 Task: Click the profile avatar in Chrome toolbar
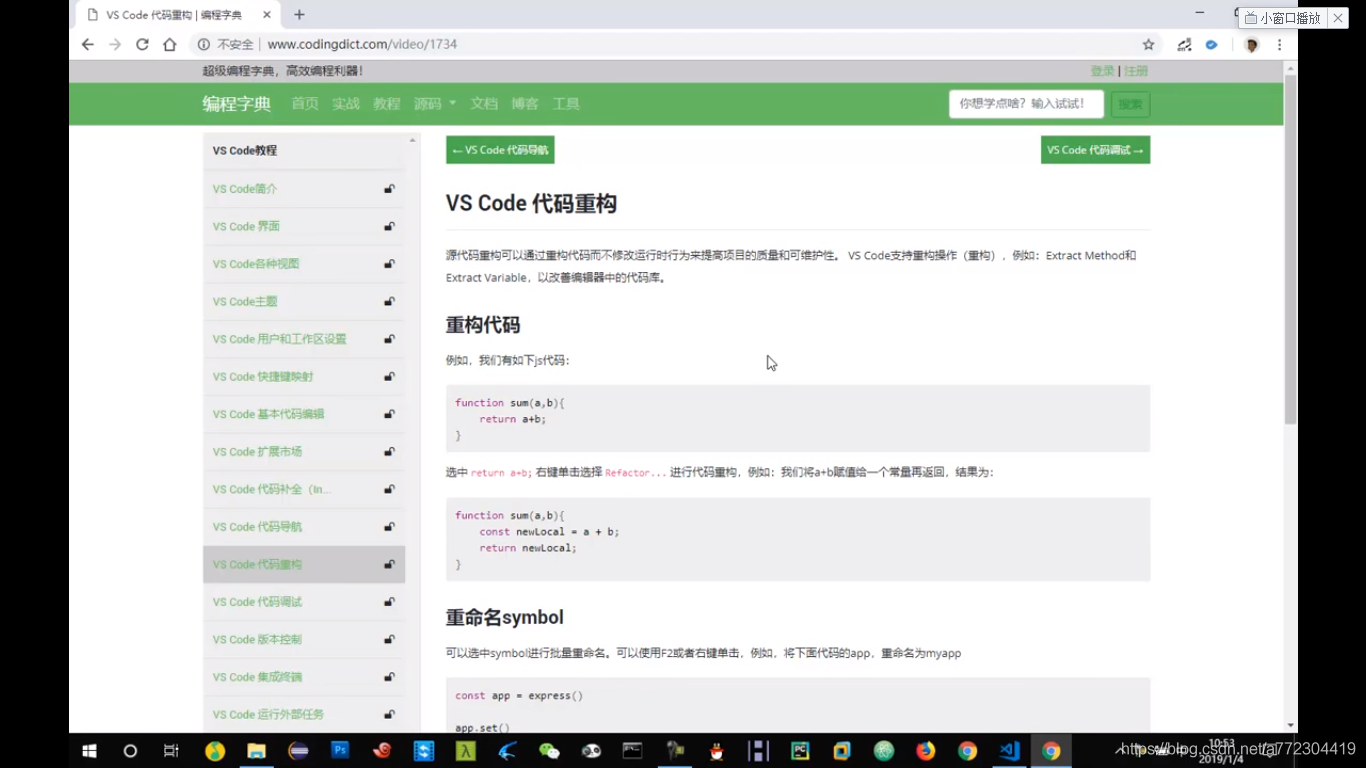[1251, 45]
